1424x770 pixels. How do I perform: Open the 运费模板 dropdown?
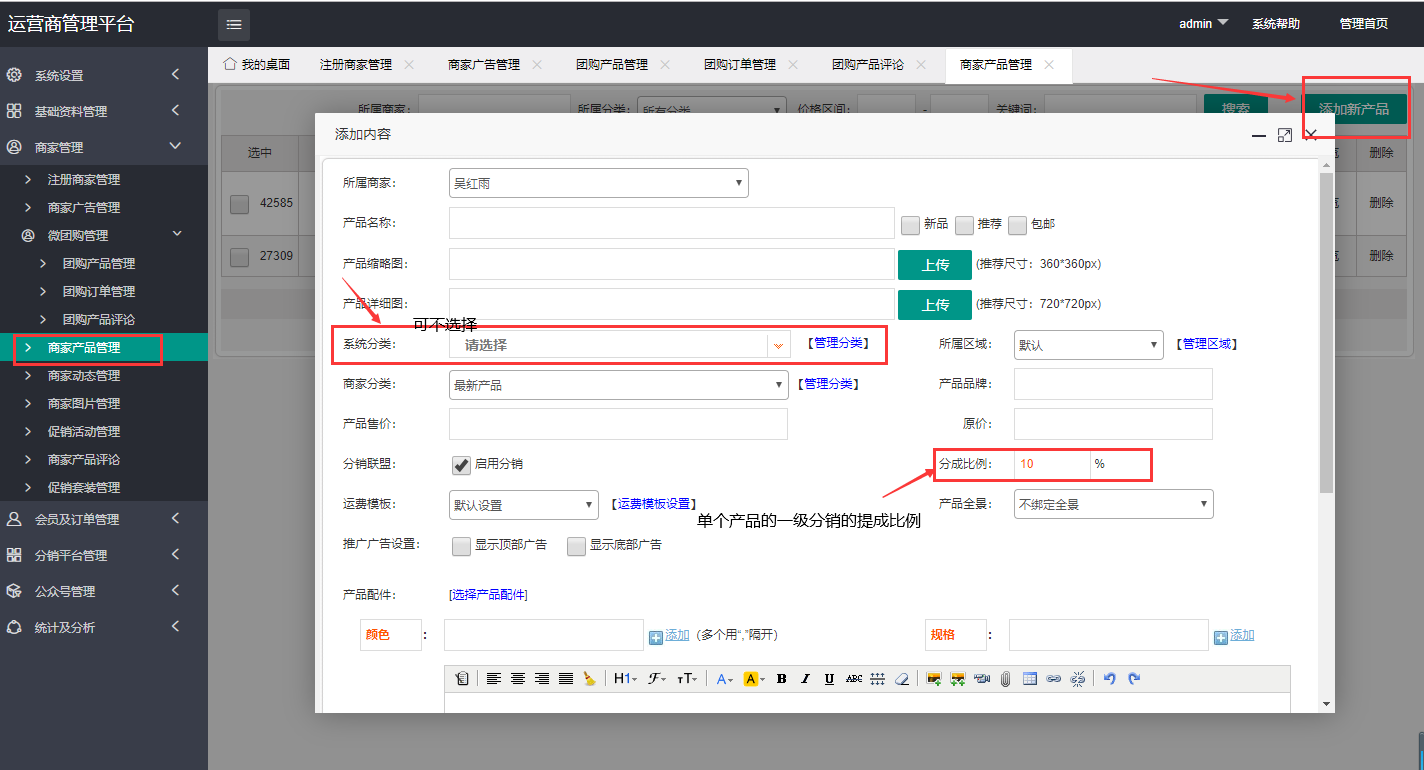click(x=524, y=505)
